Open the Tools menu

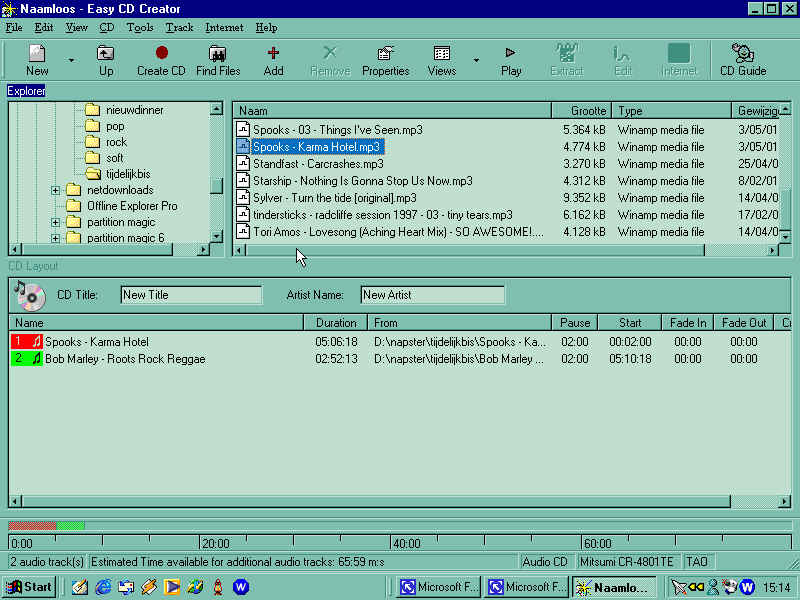tap(140, 28)
